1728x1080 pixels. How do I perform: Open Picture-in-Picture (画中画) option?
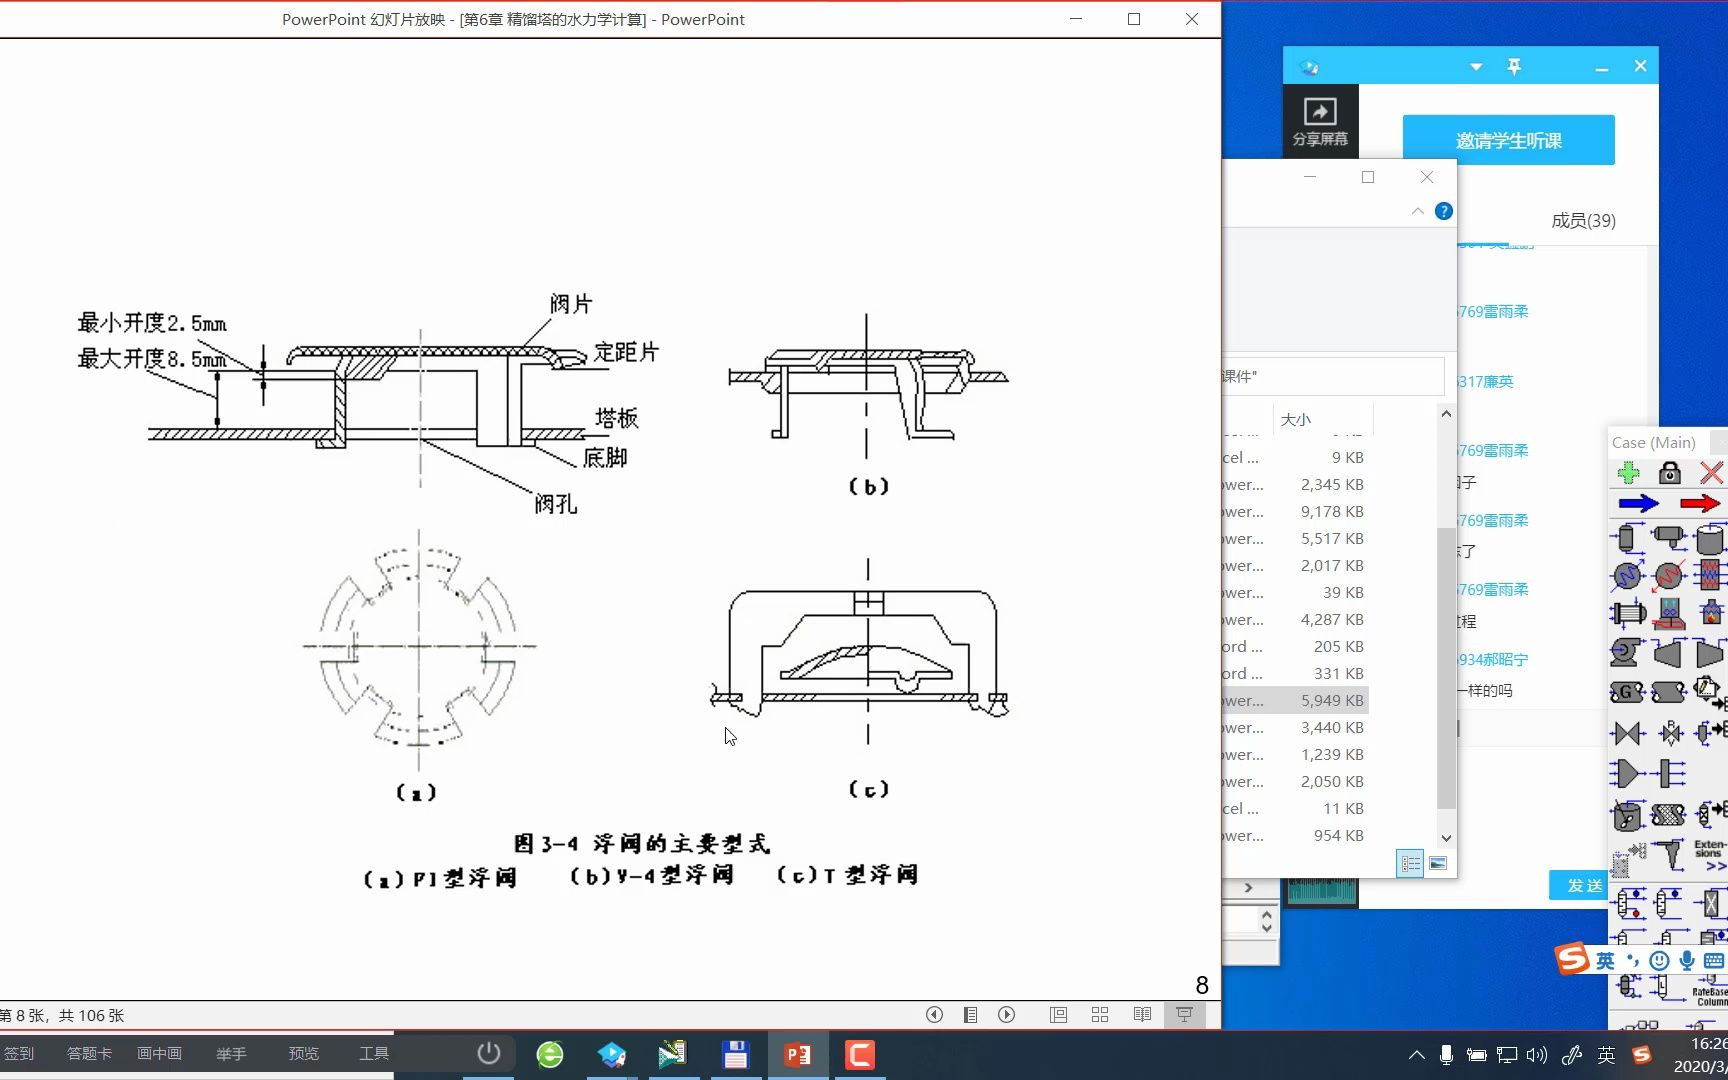[159, 1053]
